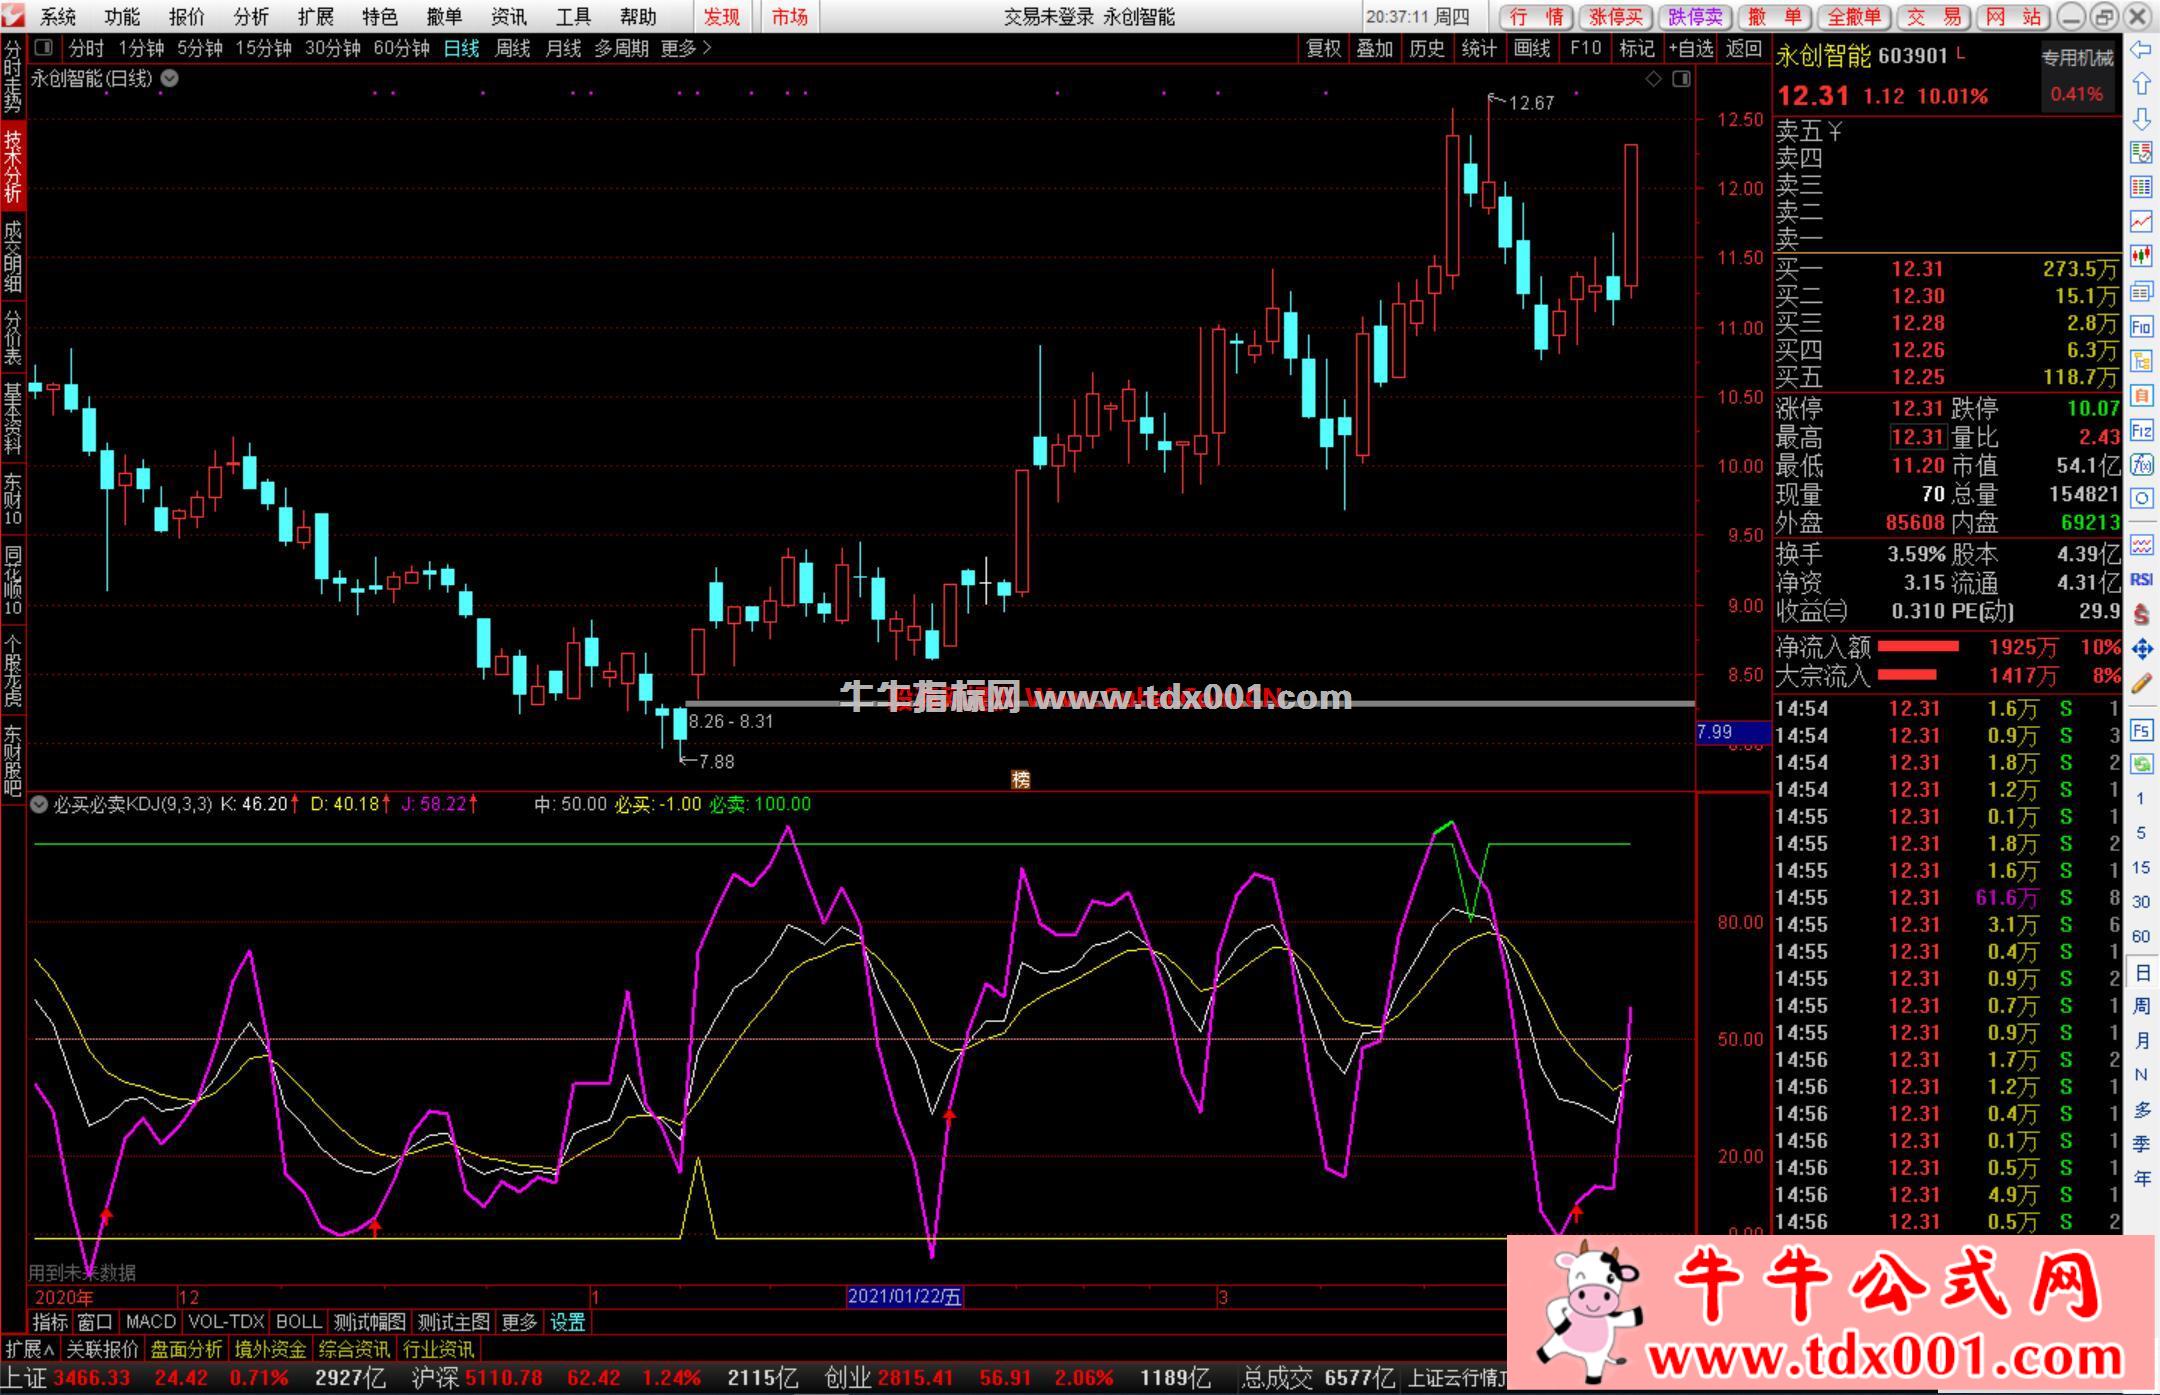Viewport: 2160px width, 1395px height.
Task: Open the F10 company info sidebar icon
Action: click(x=2141, y=326)
